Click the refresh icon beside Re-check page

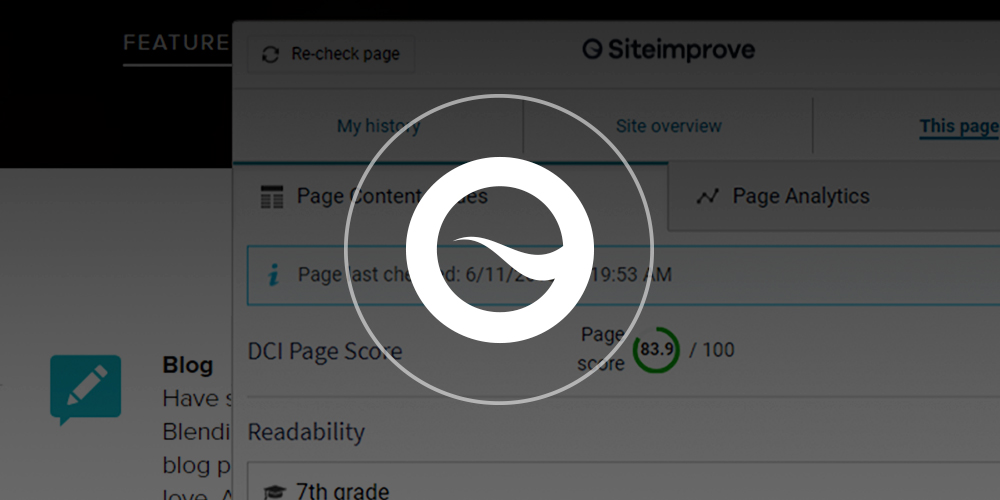270,55
